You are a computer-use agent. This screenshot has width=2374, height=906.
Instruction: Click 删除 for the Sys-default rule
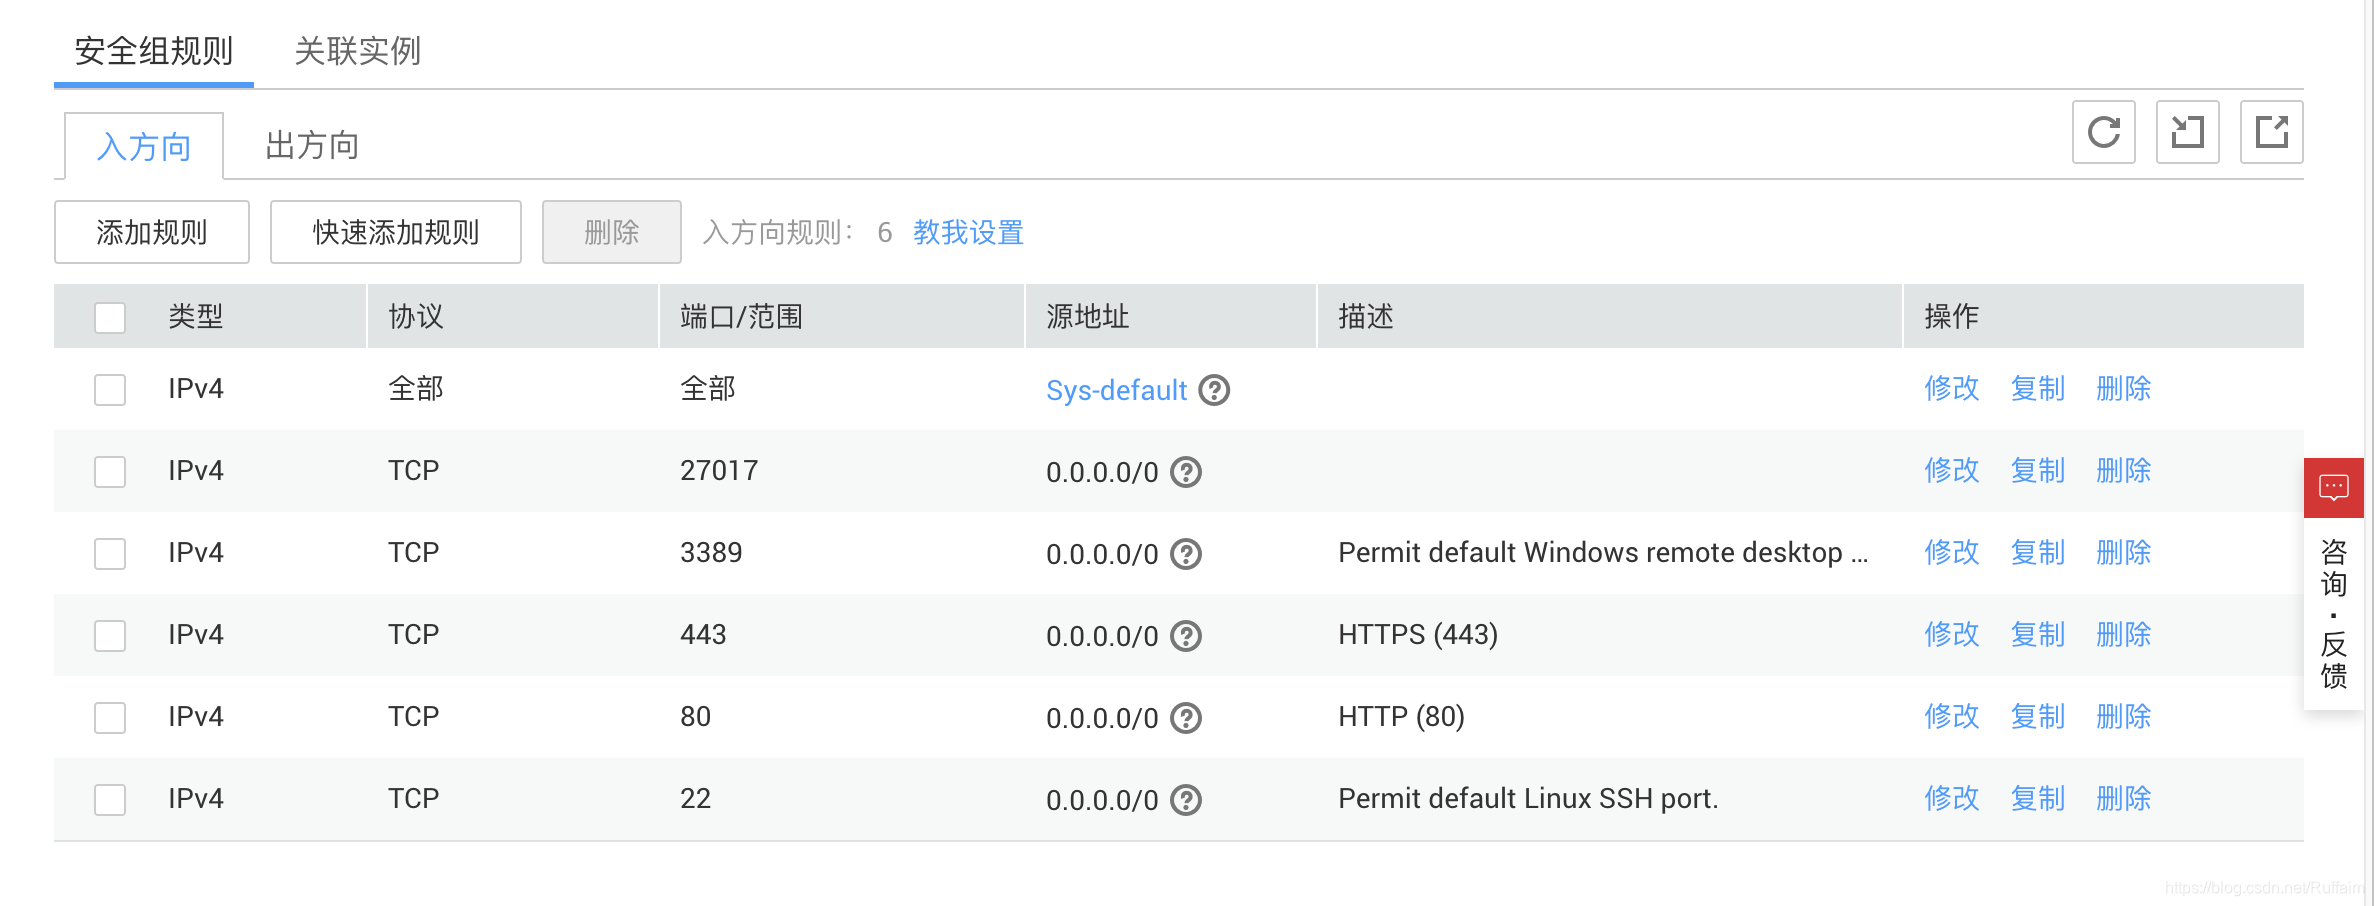pyautogui.click(x=2124, y=389)
